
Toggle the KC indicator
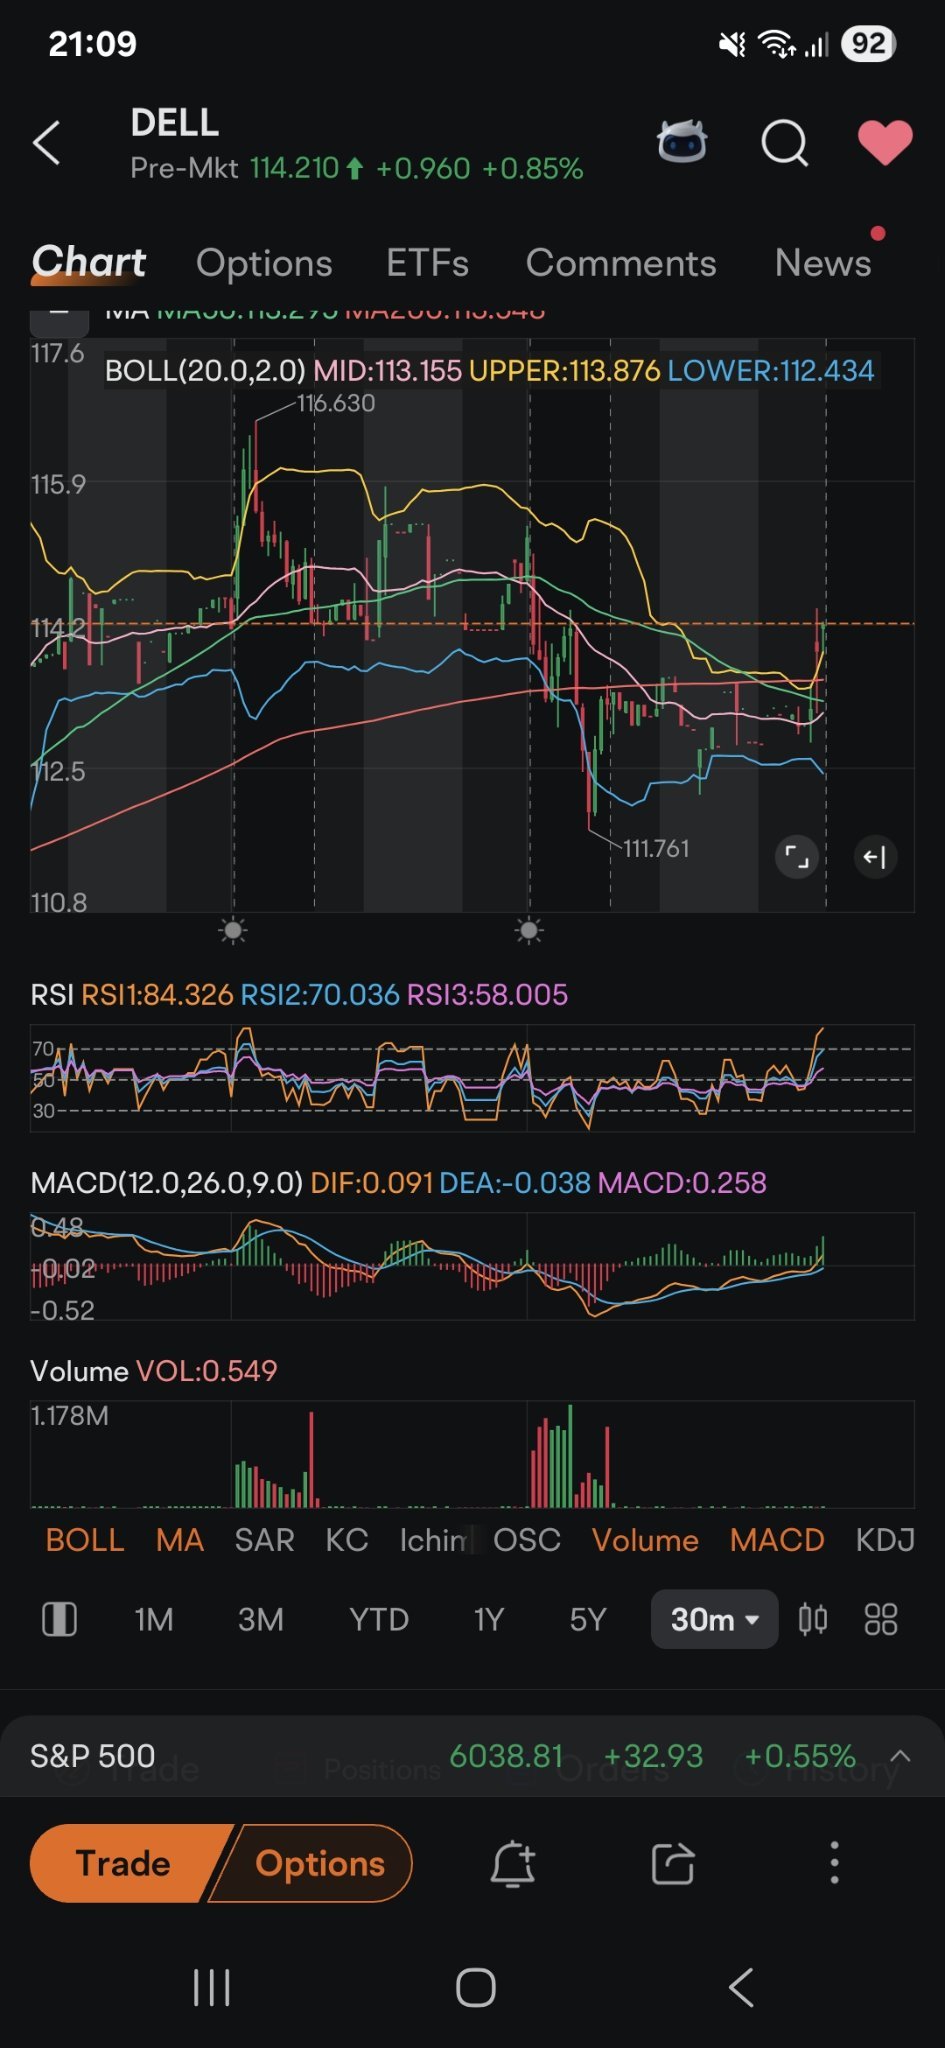pos(347,1540)
